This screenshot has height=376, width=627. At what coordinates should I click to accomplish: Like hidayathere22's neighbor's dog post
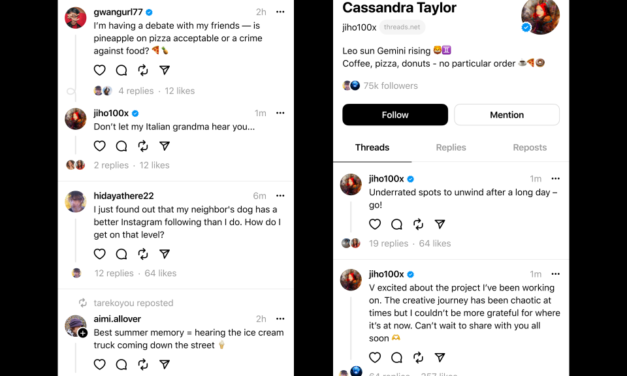pos(100,254)
